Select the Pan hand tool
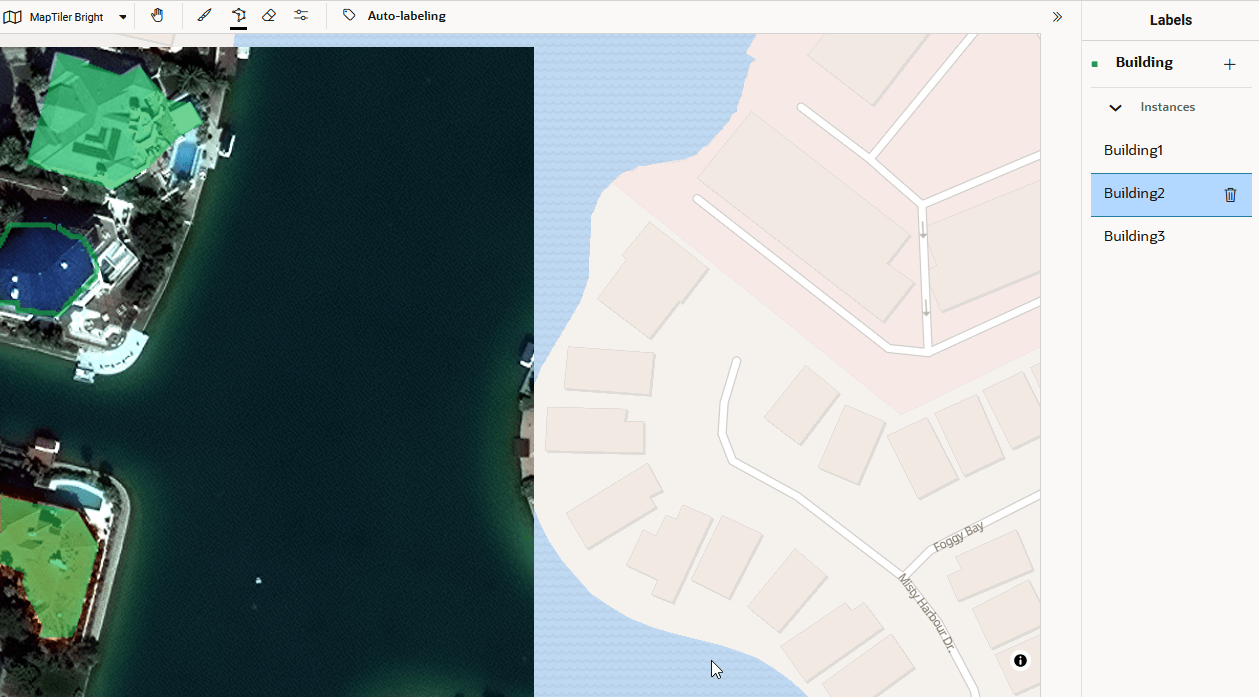 pyautogui.click(x=157, y=16)
